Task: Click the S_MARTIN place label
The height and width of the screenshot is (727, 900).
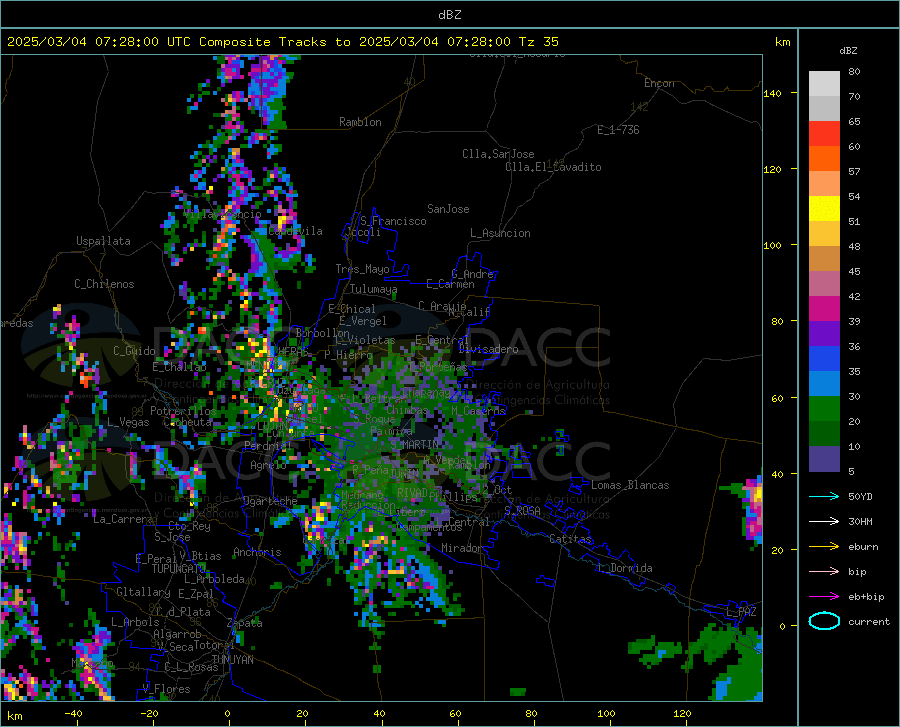Action: click(x=414, y=445)
